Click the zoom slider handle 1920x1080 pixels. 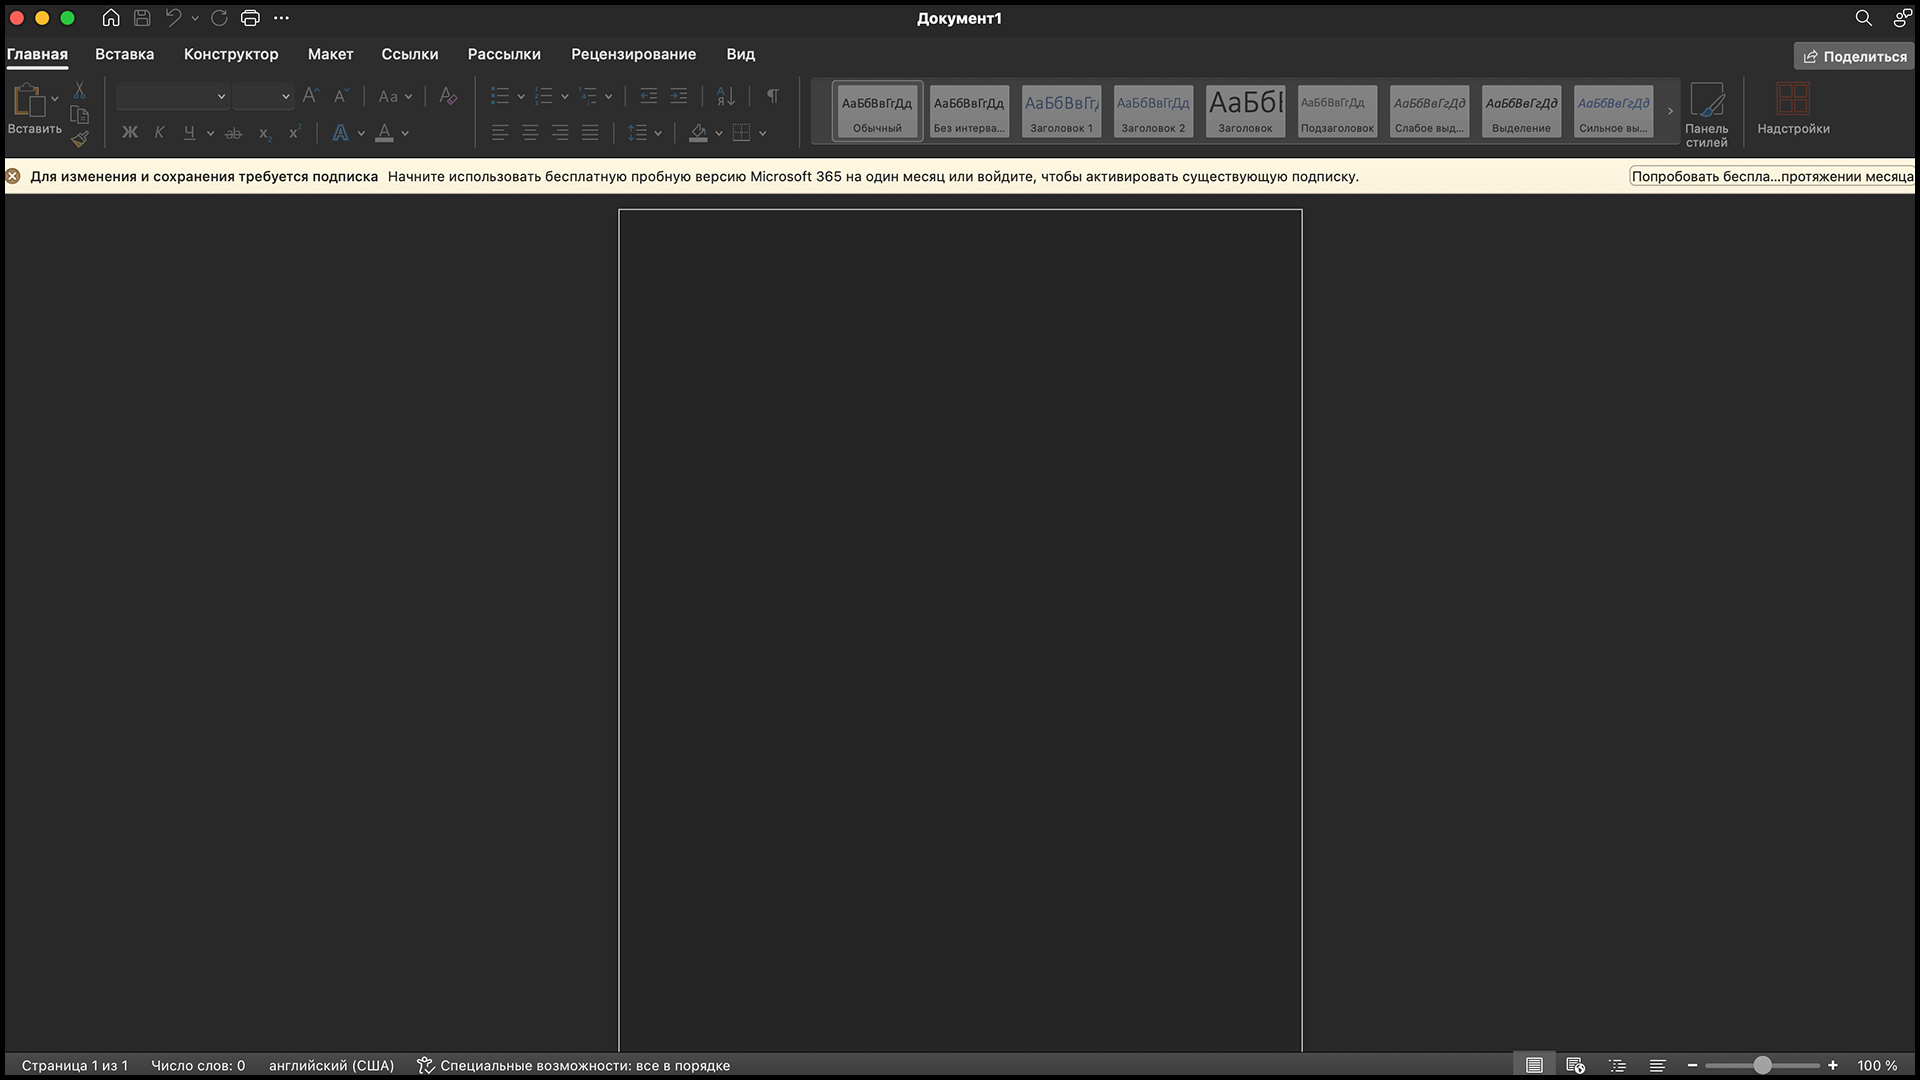coord(1762,1065)
